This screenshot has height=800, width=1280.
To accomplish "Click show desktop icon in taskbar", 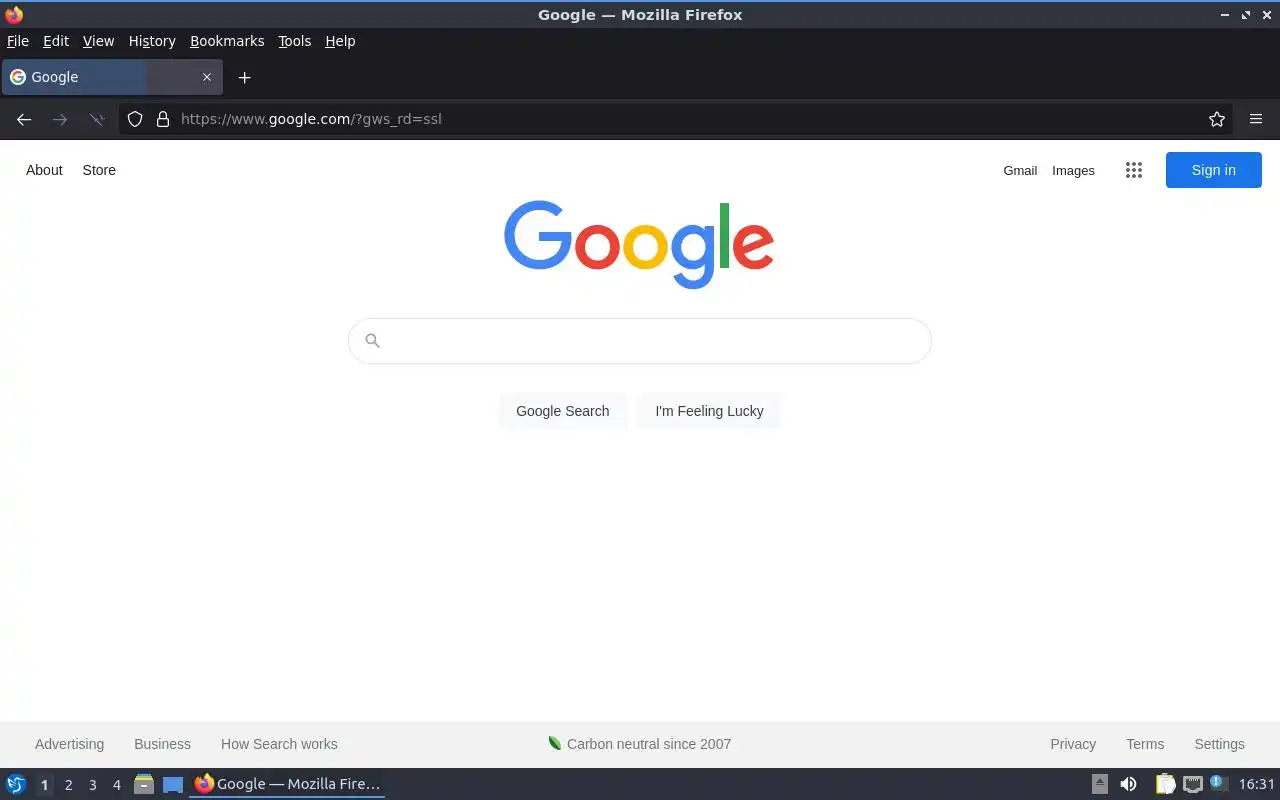I will pyautogui.click(x=173, y=784).
